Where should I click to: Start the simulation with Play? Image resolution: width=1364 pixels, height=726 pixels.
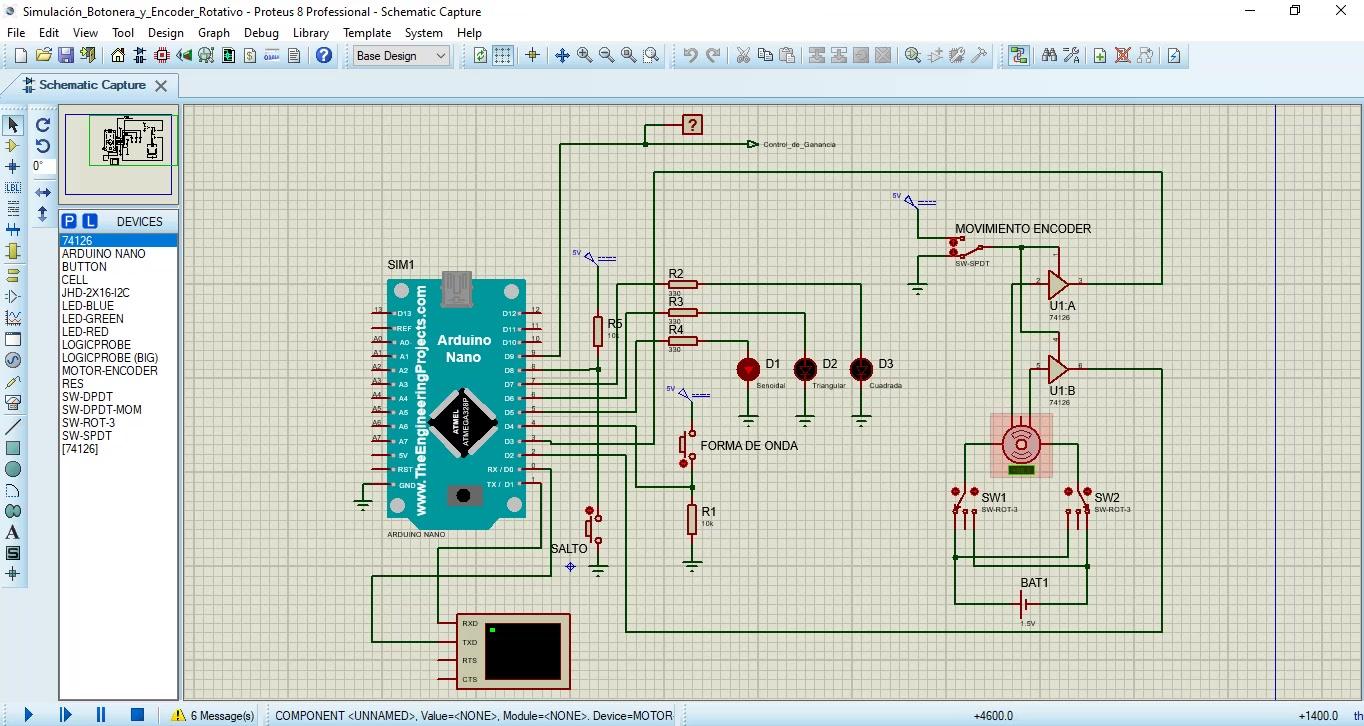click(29, 715)
